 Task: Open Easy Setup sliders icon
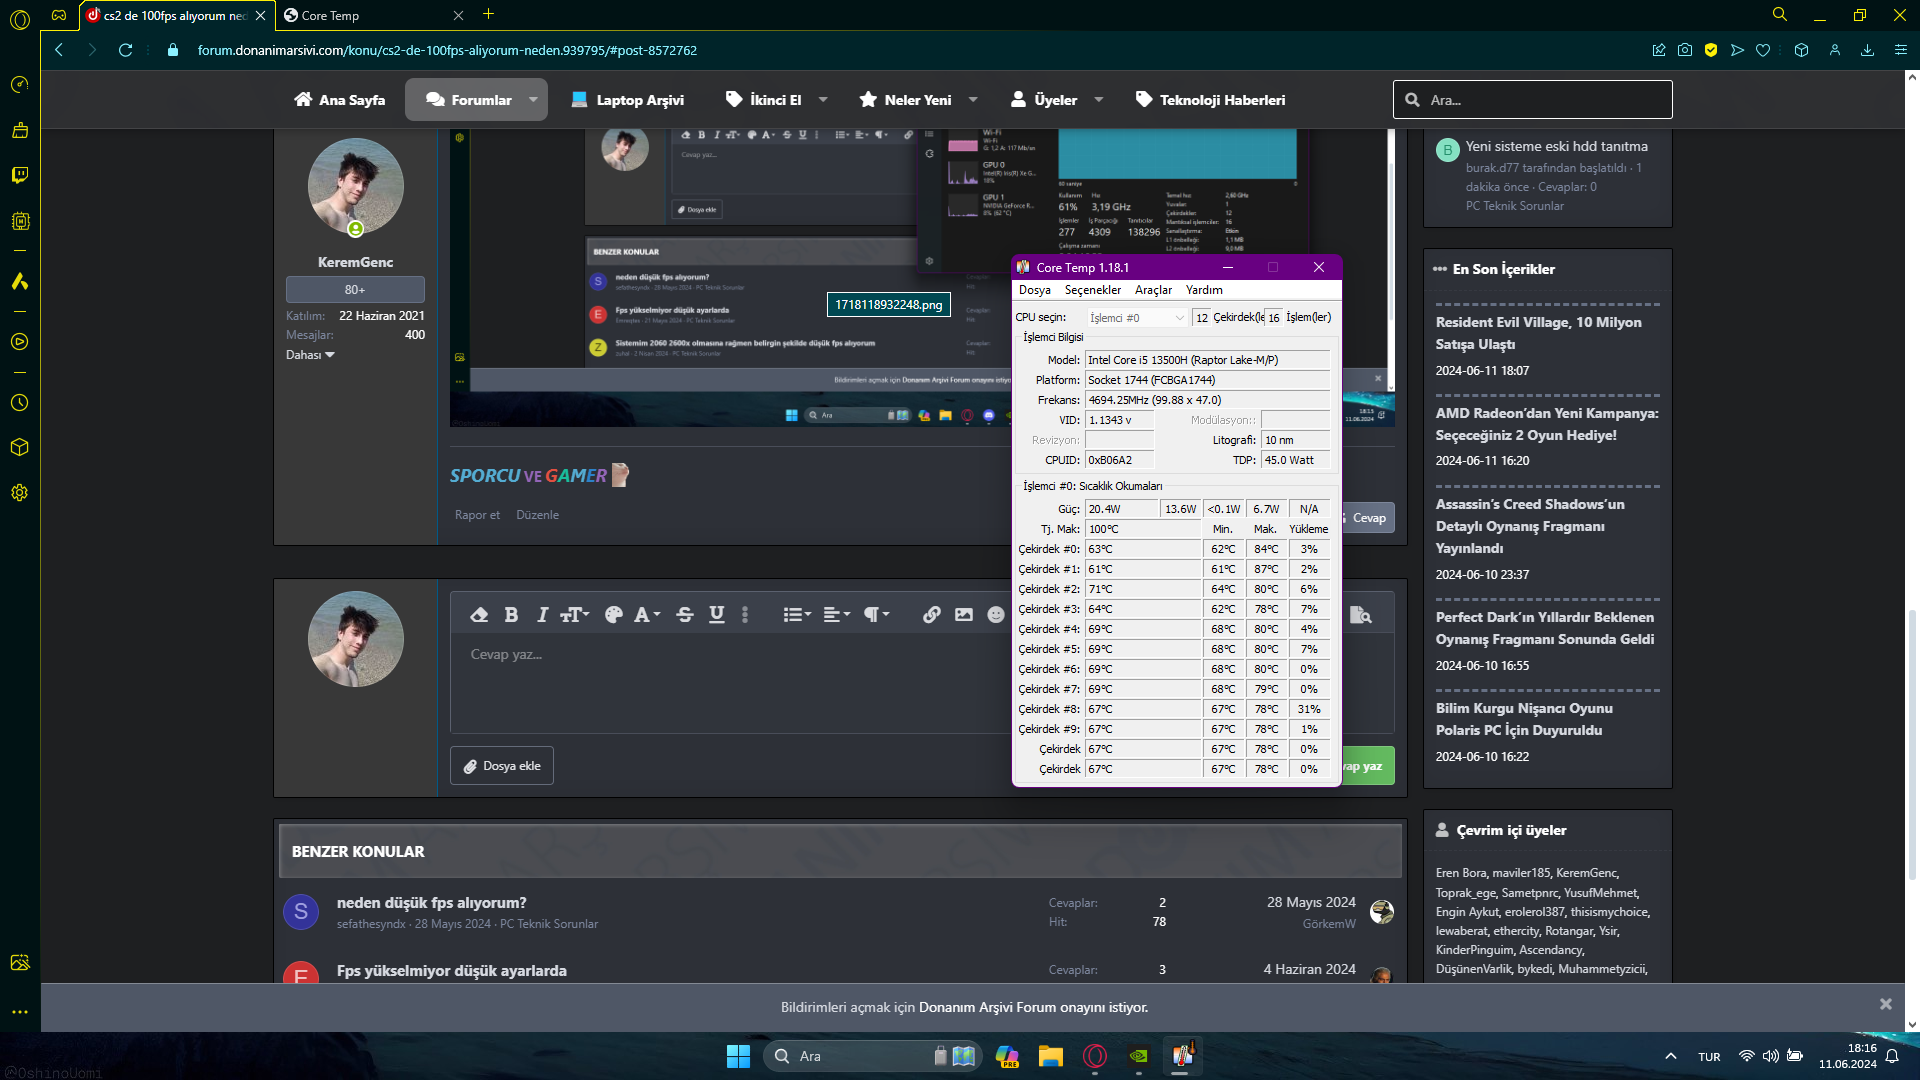click(1901, 50)
